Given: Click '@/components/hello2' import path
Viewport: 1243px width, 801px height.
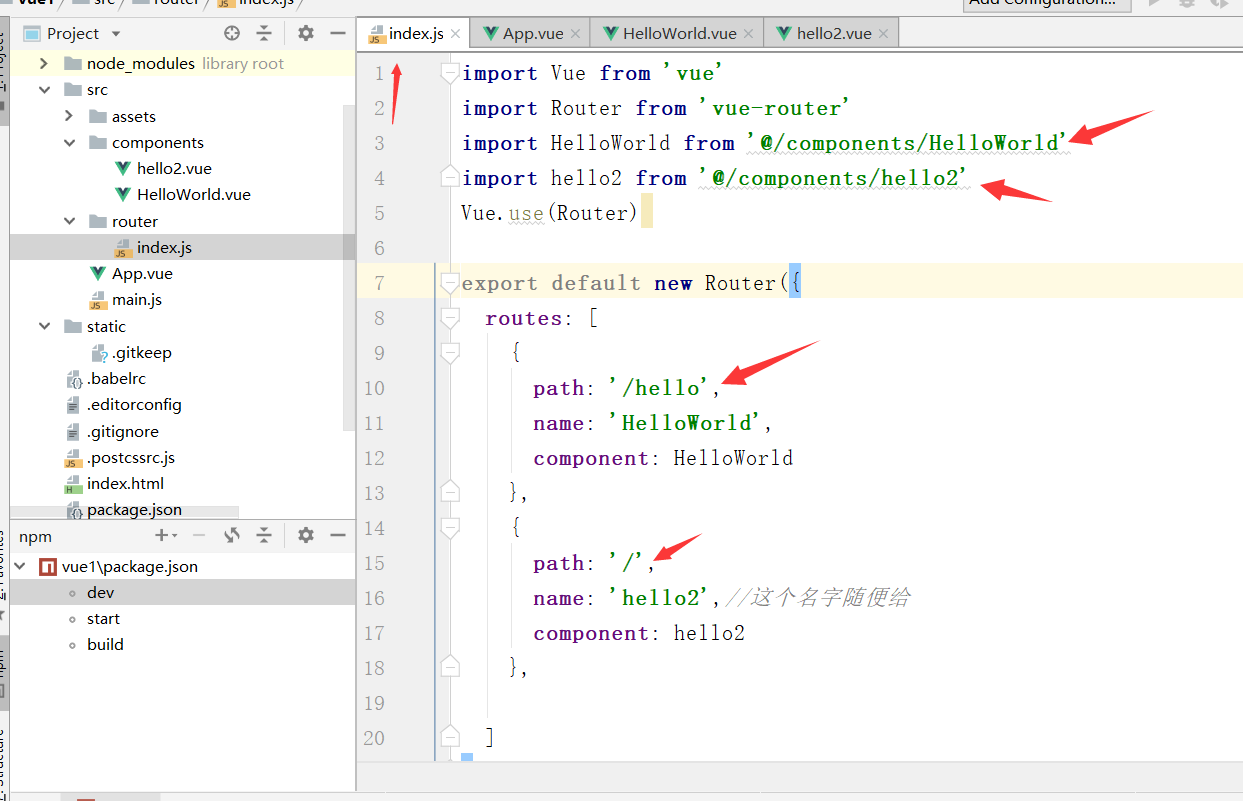Looking at the screenshot, I should (x=833, y=178).
